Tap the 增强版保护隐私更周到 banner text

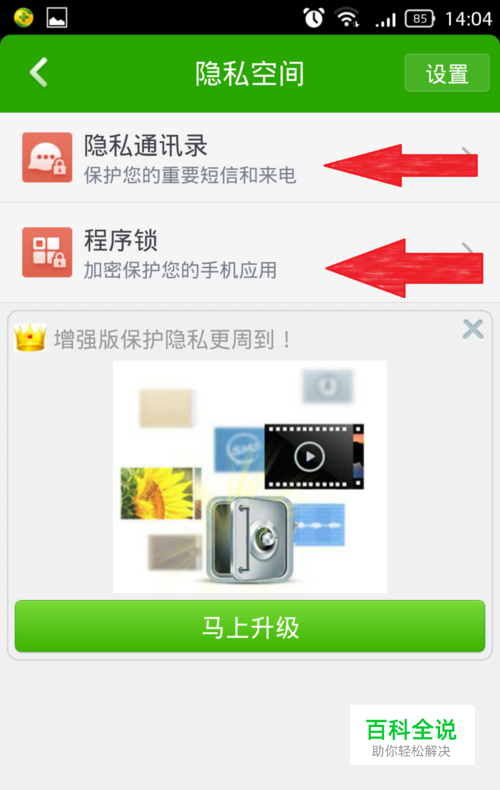(x=172, y=339)
